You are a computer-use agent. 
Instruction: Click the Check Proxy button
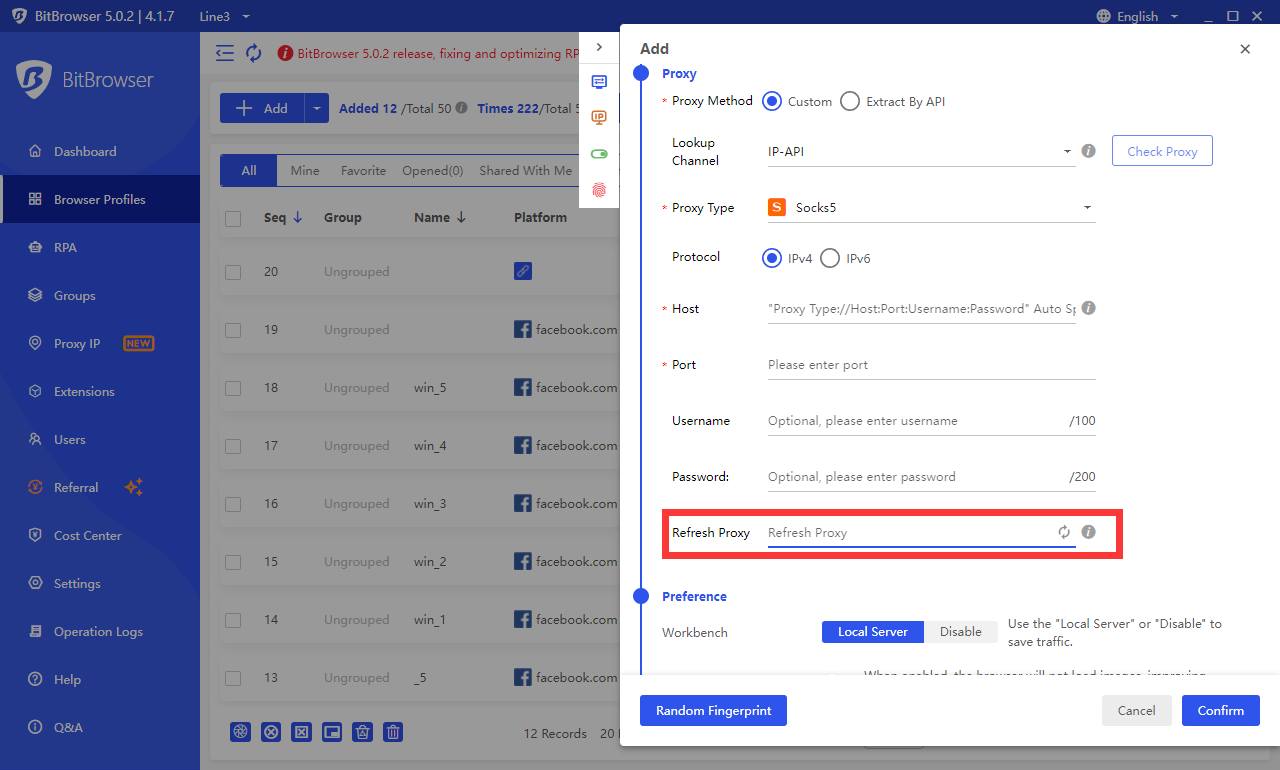[1162, 151]
